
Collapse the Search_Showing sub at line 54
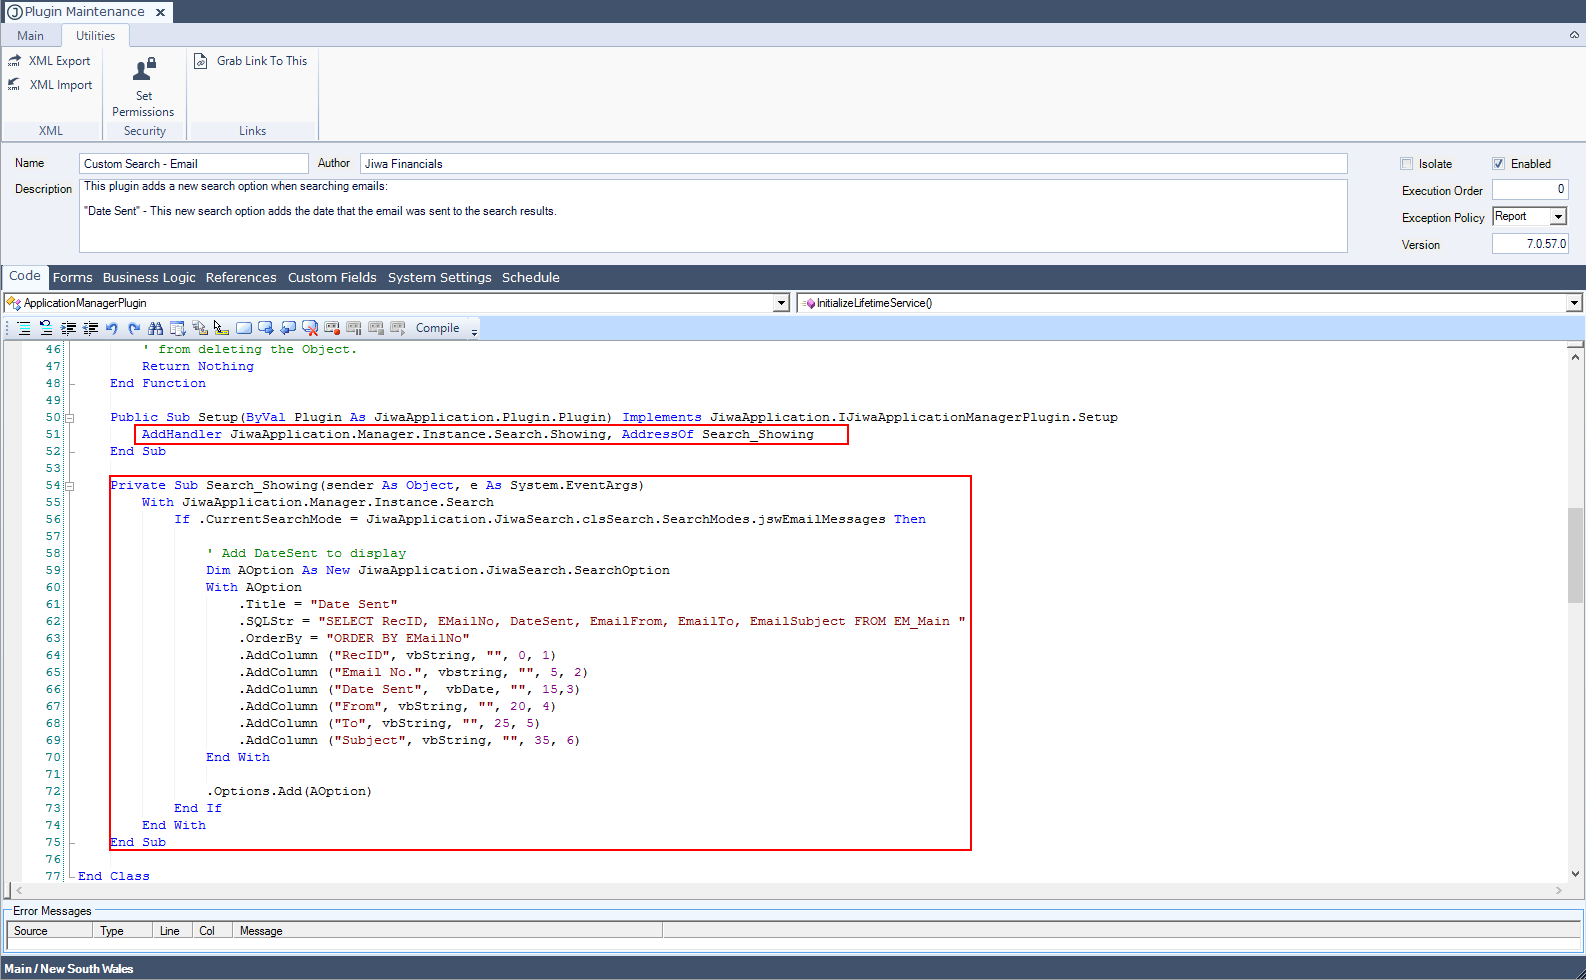pos(70,486)
